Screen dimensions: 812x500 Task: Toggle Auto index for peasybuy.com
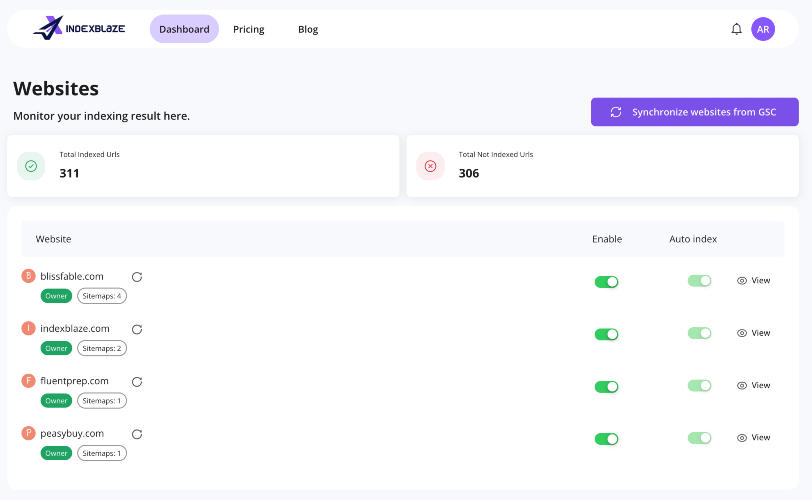pos(700,437)
